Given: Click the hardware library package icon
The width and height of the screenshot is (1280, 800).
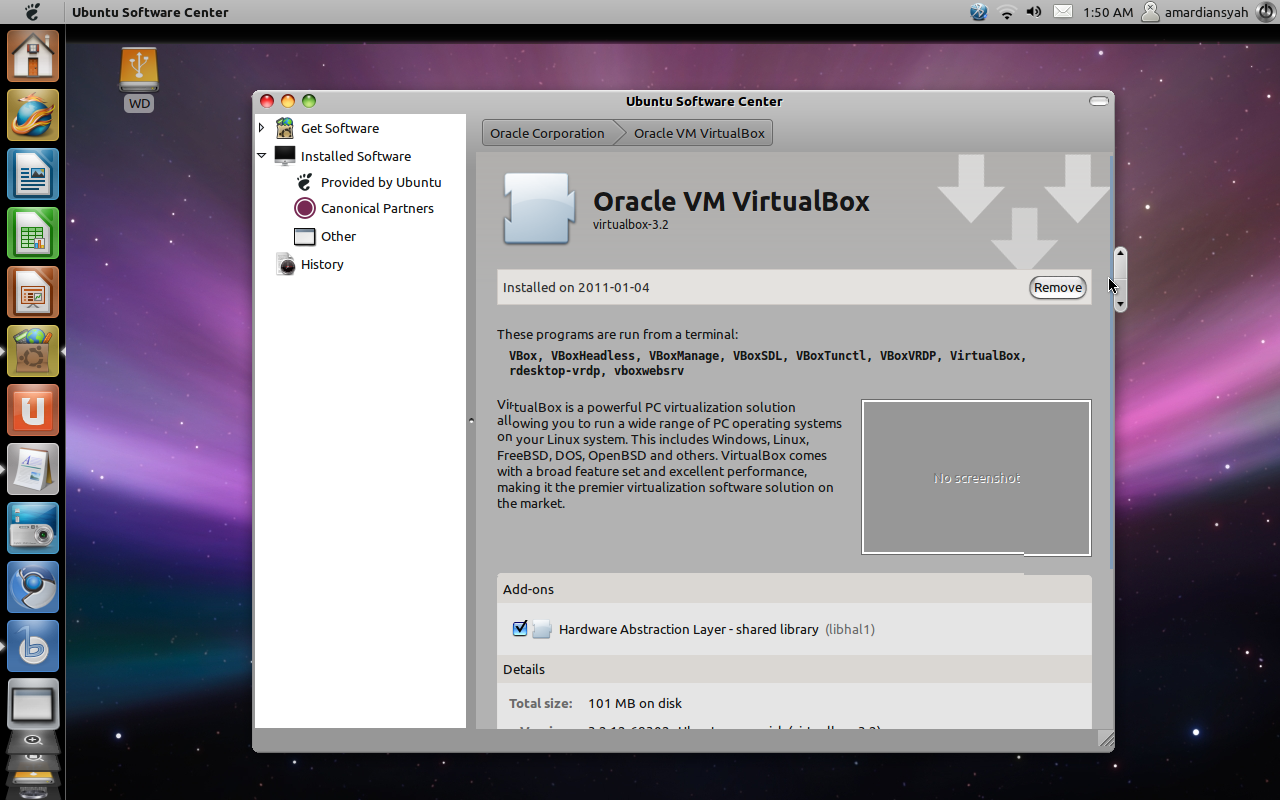Looking at the screenshot, I should 541,629.
